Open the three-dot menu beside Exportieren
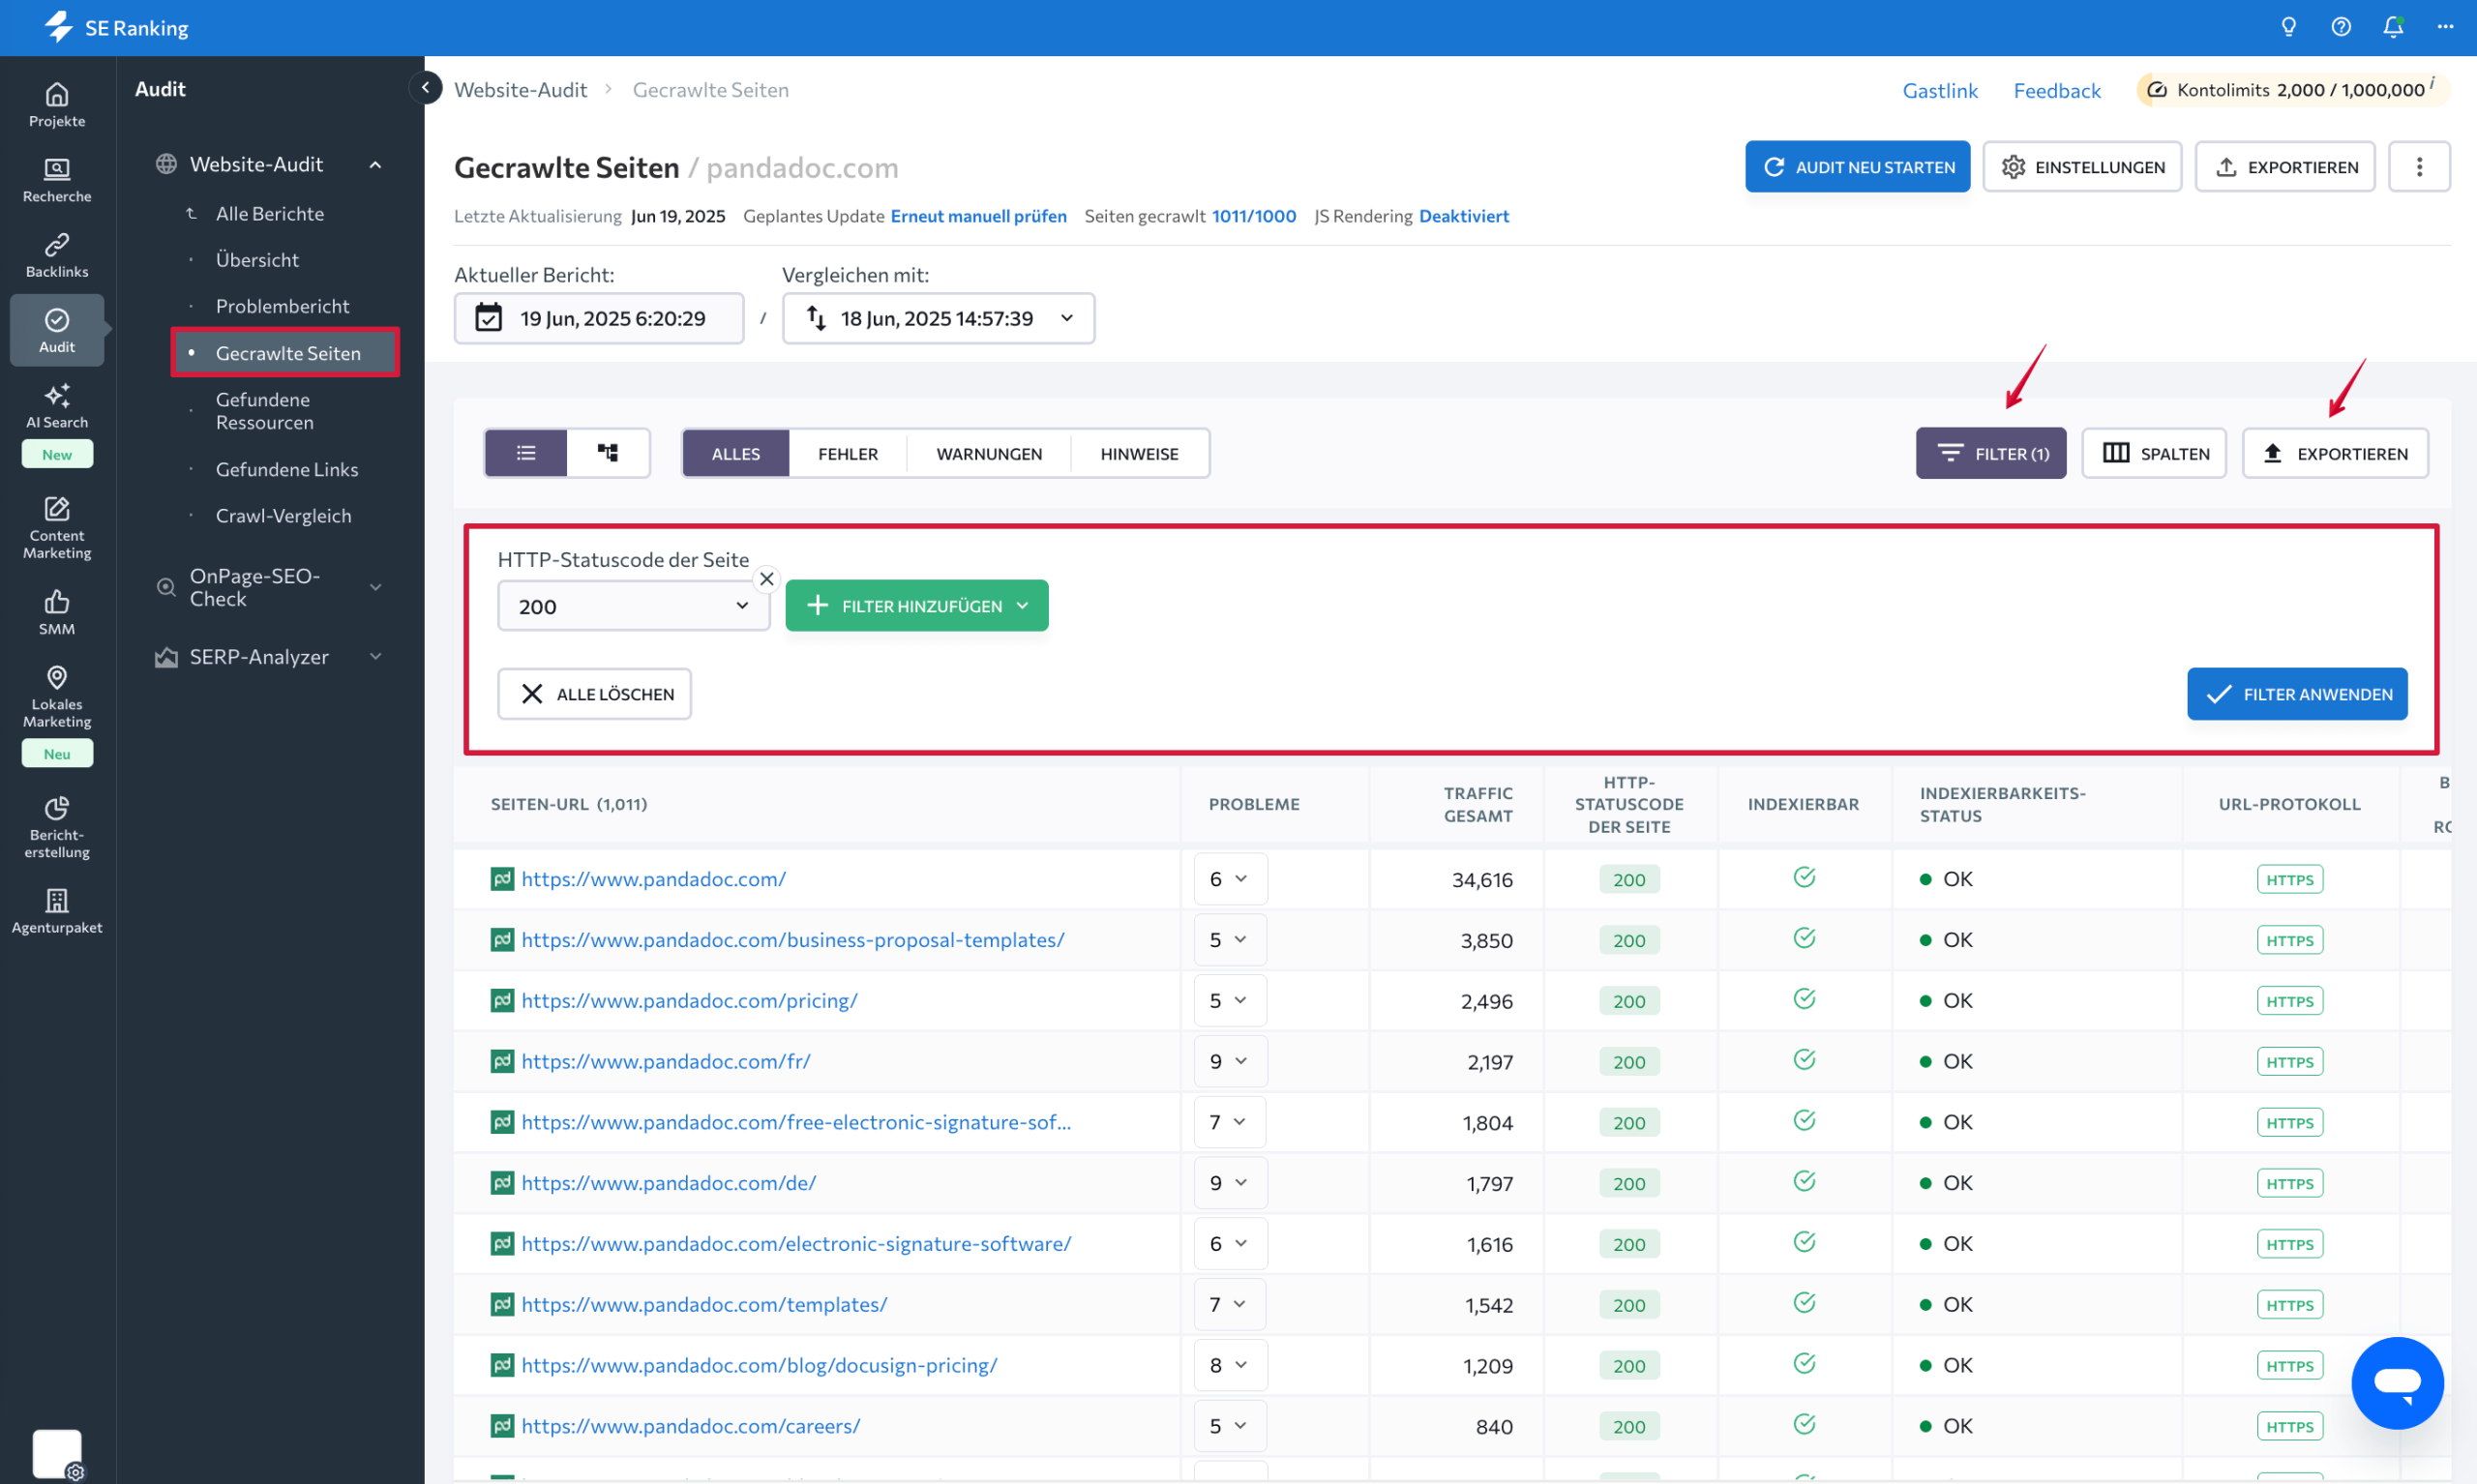 tap(2419, 167)
